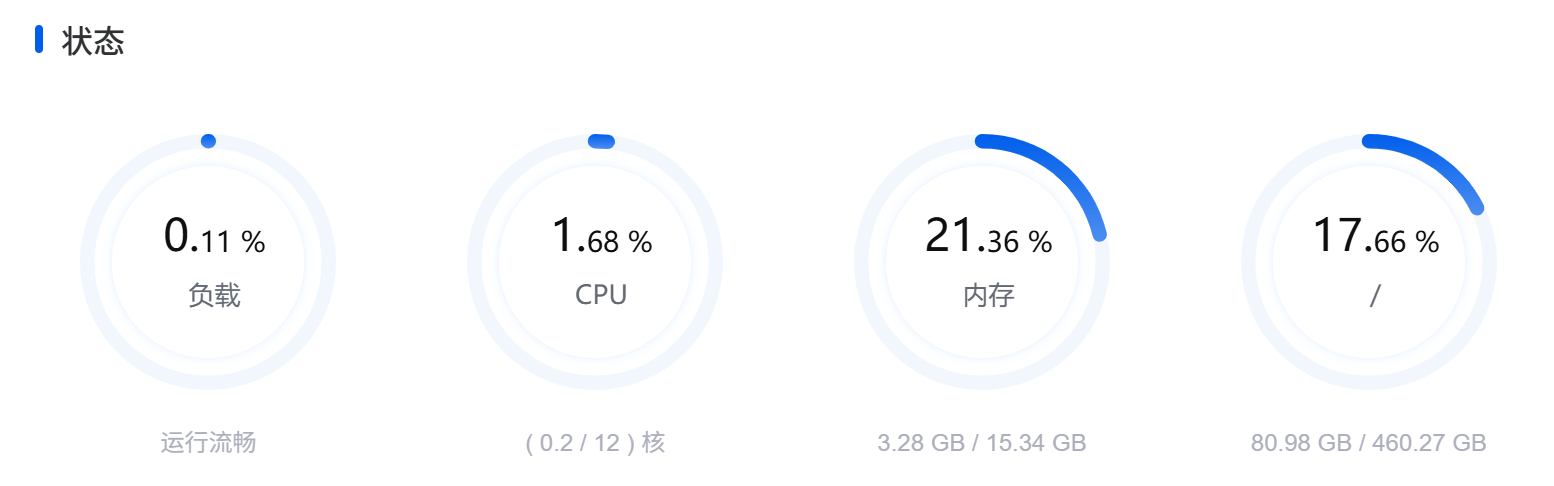Click the blue marker on CPU gauge
The width and height of the screenshot is (1554, 486).
(x=601, y=141)
